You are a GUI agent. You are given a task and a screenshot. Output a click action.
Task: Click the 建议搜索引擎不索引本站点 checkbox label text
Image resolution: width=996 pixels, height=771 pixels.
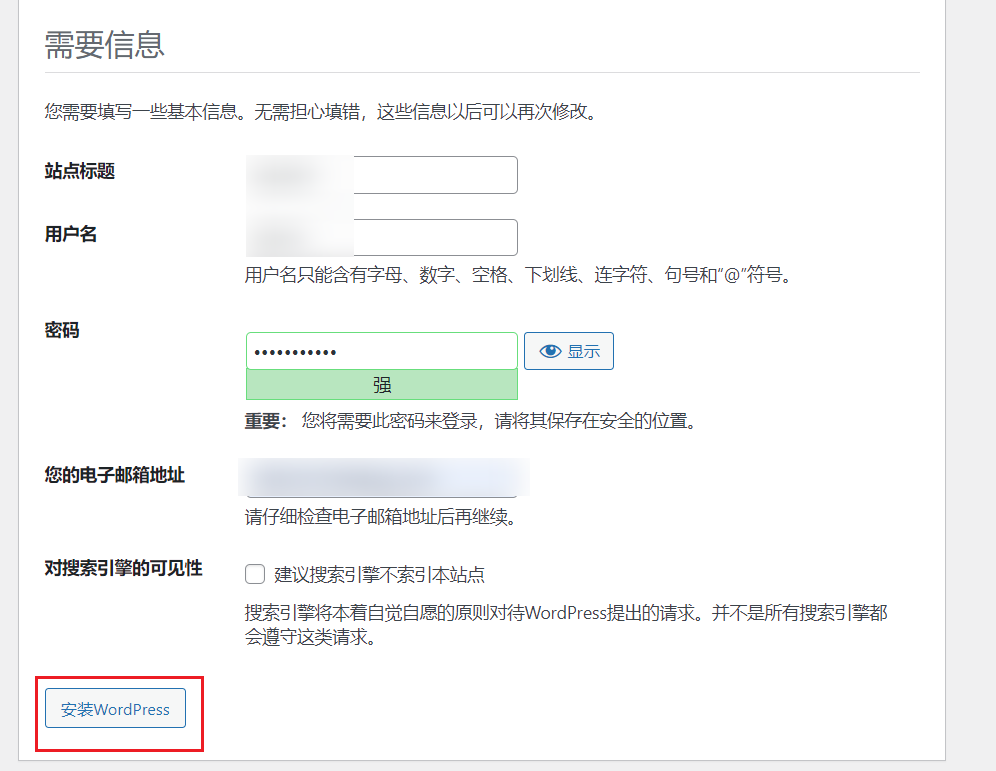[x=379, y=575]
